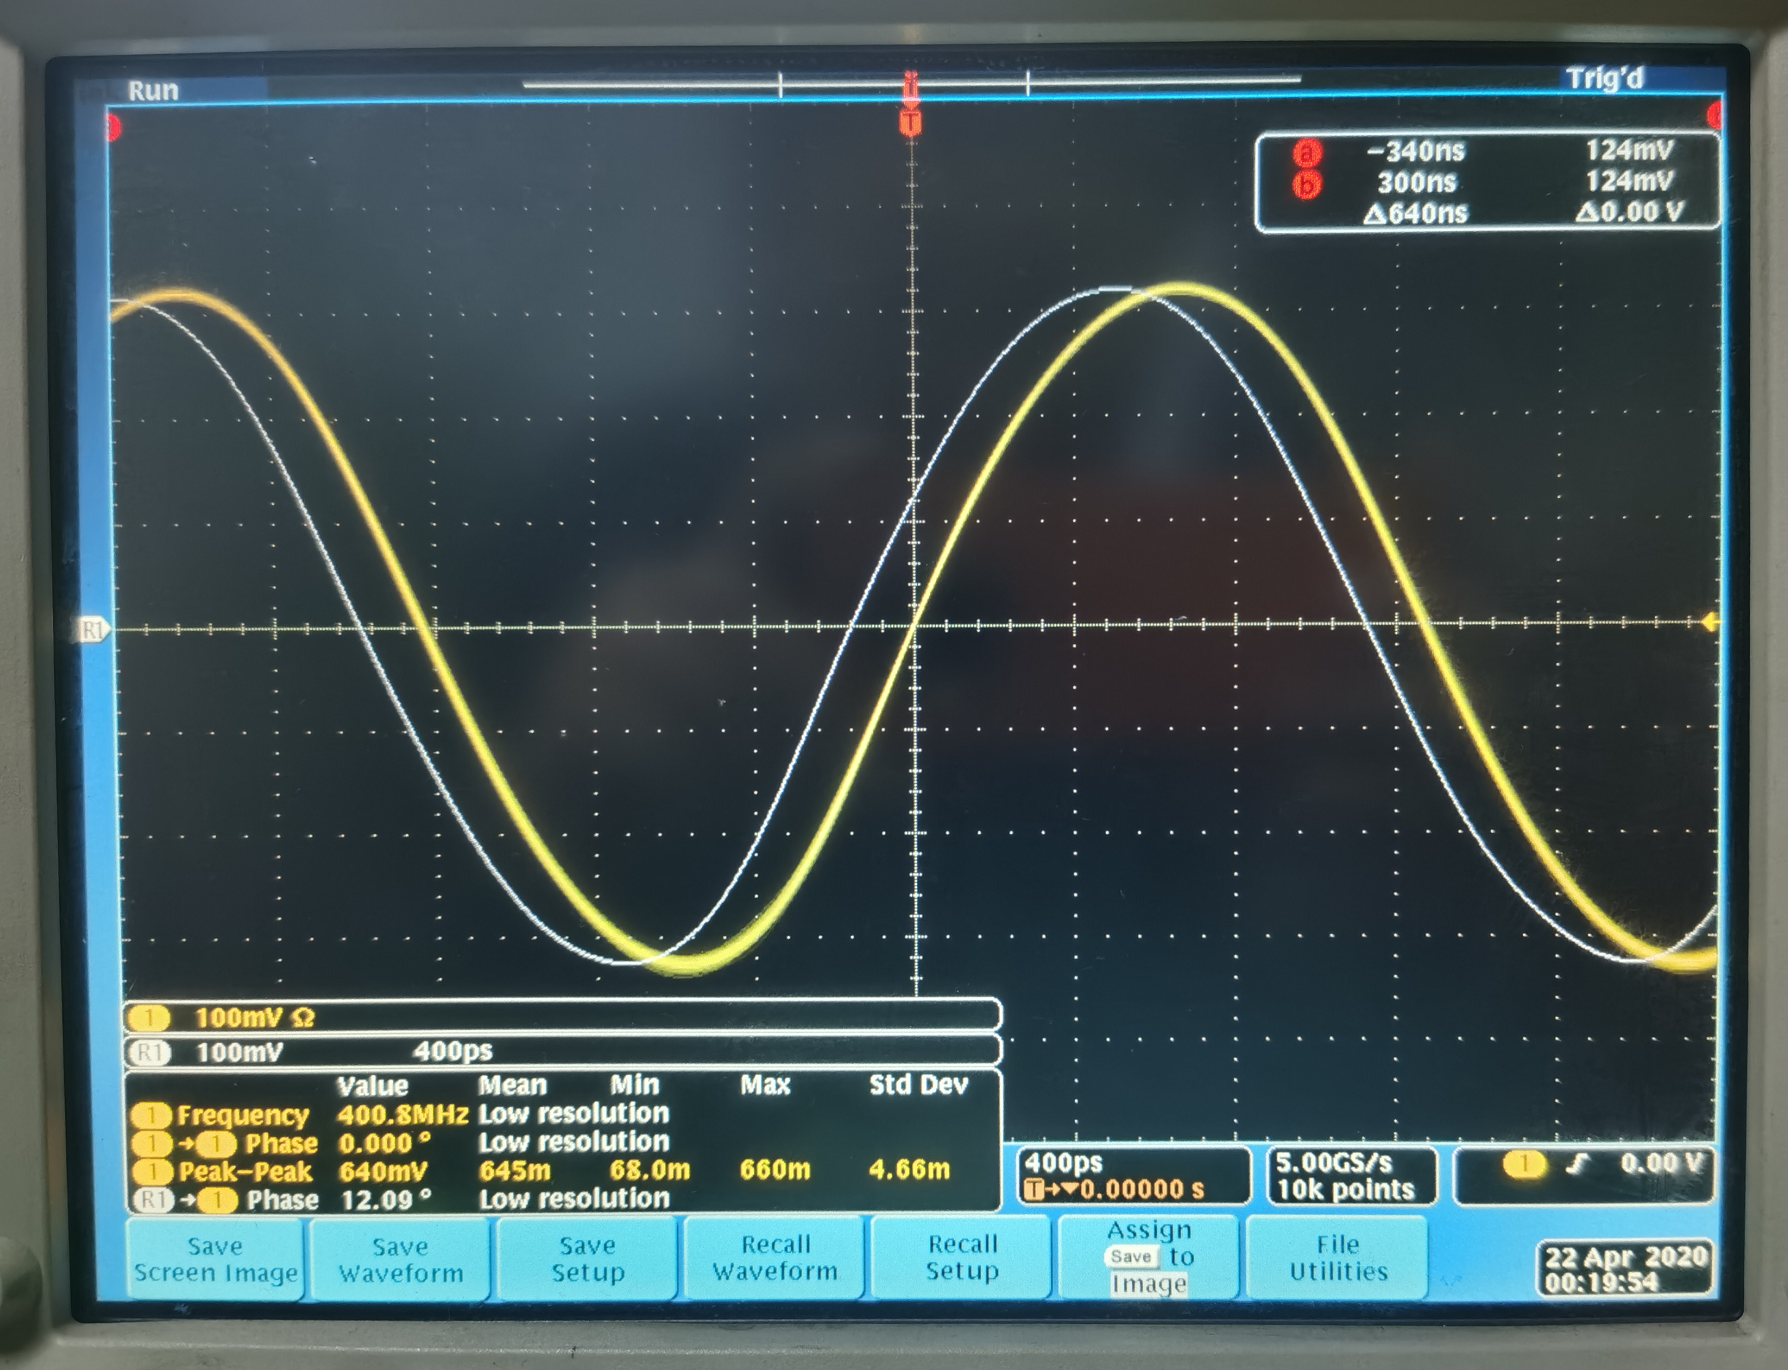Click the 5.00GS/s sample rate readout
Screen dimensions: 1788x1370
point(1334,1163)
